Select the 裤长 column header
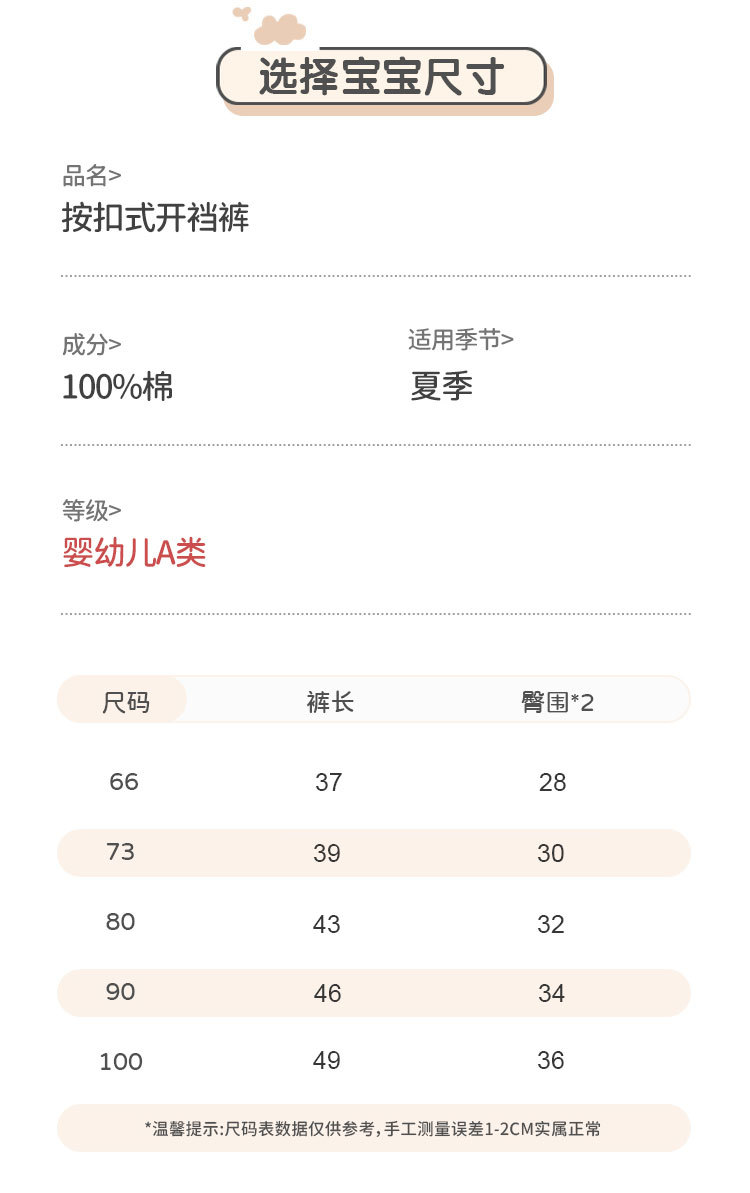The image size is (750, 1193). (x=330, y=702)
